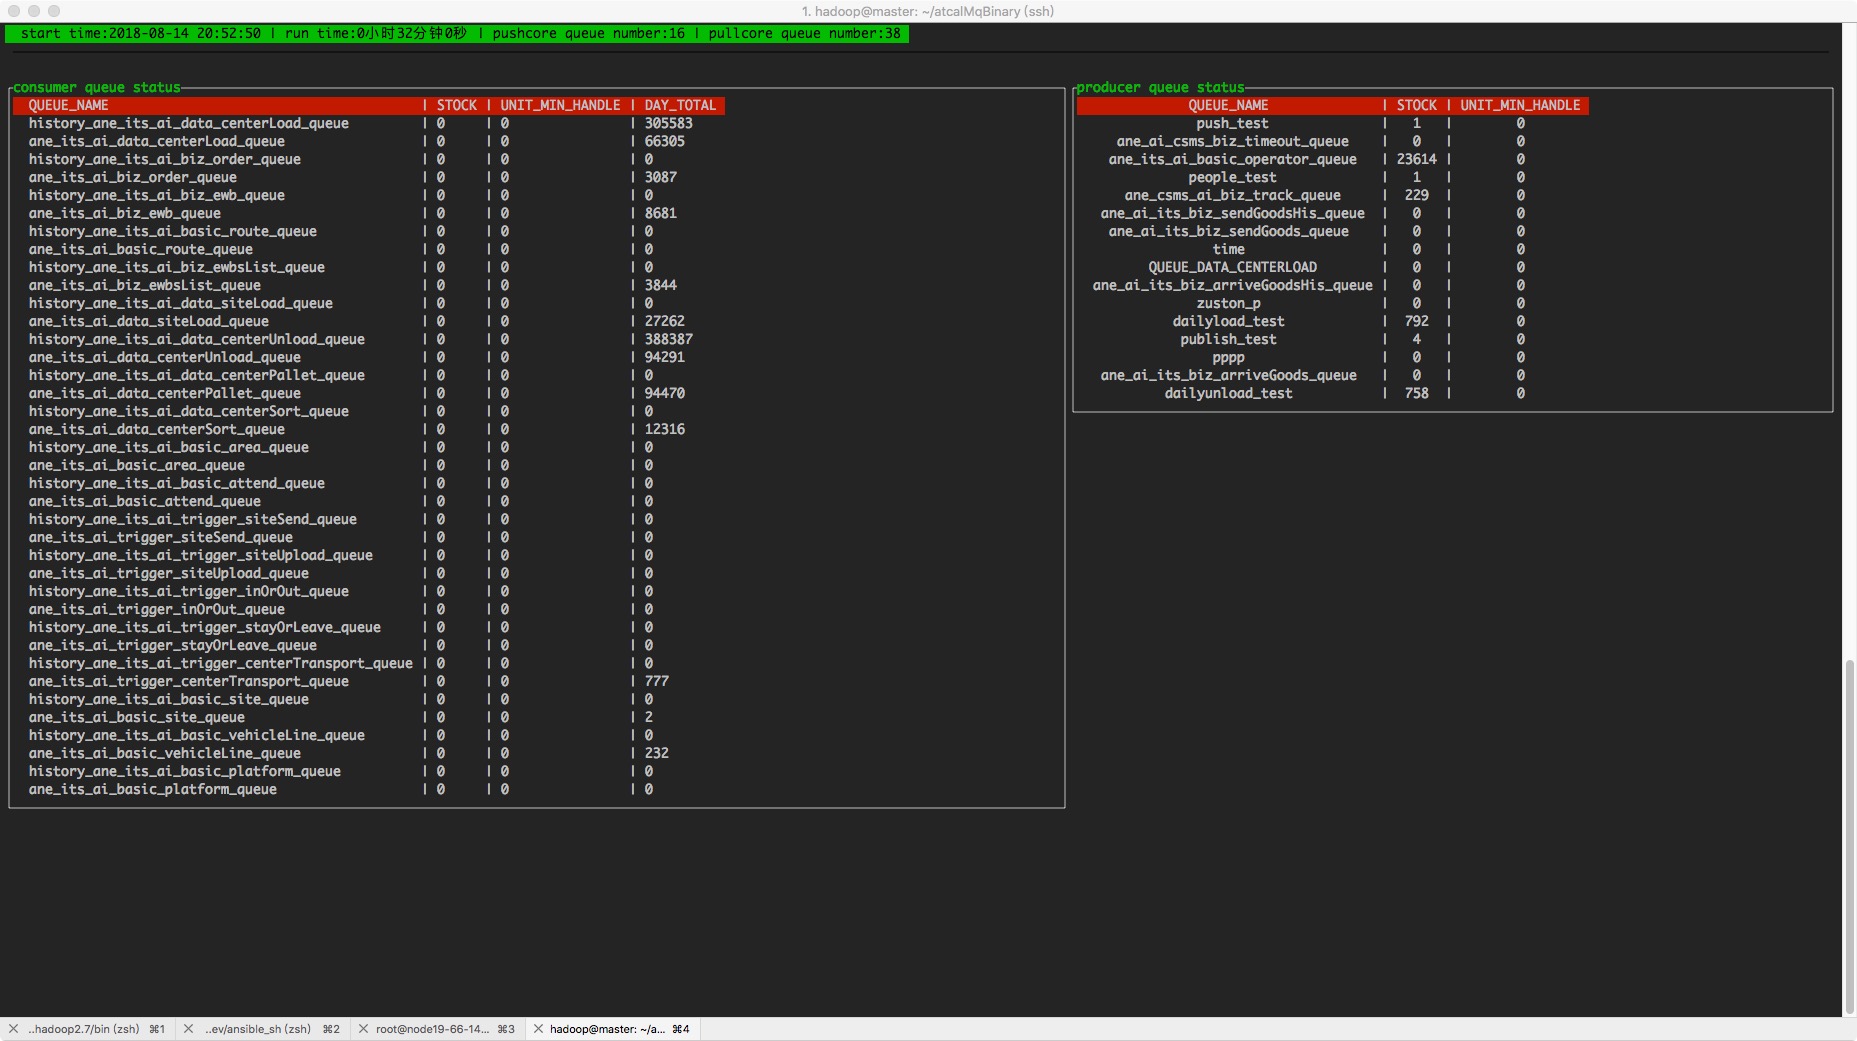Close the hadoop2.7/bin zsh tab
1857x1041 pixels.
point(13,1028)
